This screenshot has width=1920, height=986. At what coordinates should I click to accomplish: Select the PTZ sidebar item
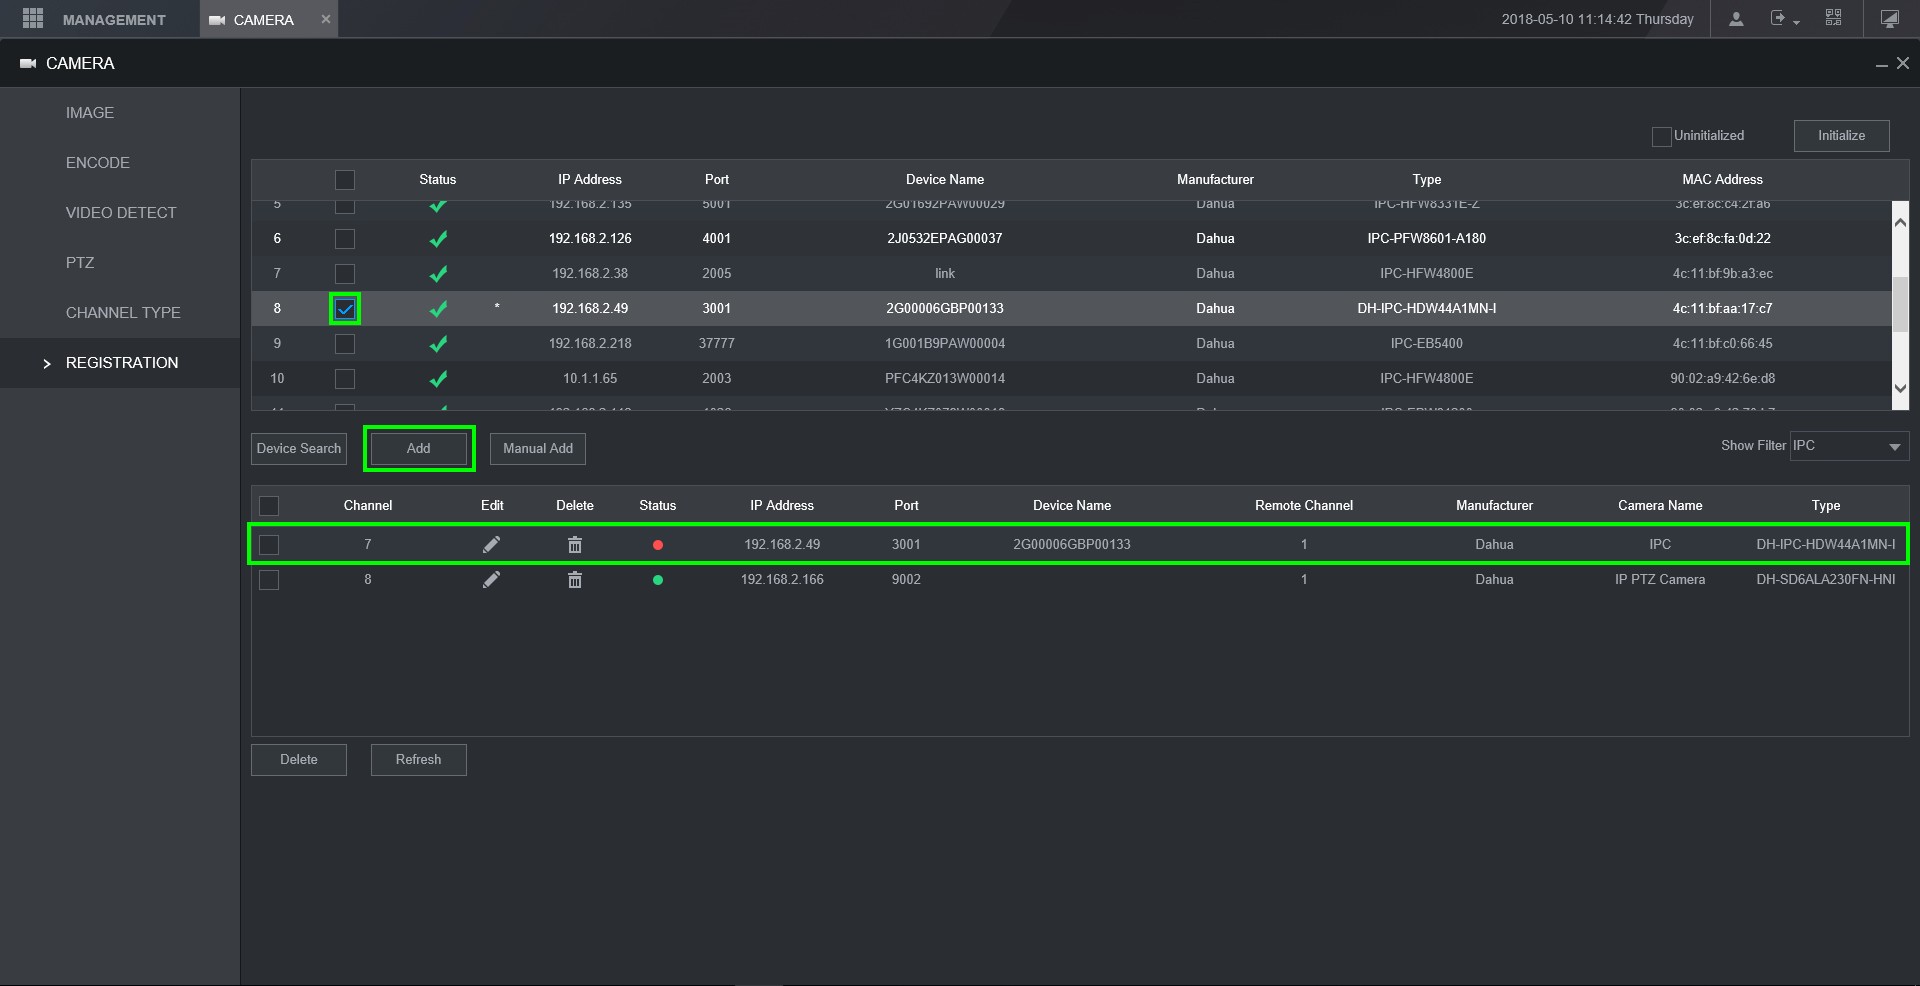80,263
